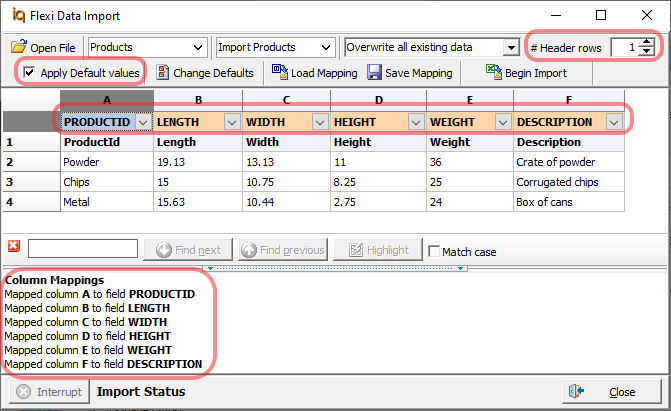Click the Flexi Data Import app icon
Image resolution: width=671 pixels, height=411 pixels.
[x=19, y=15]
